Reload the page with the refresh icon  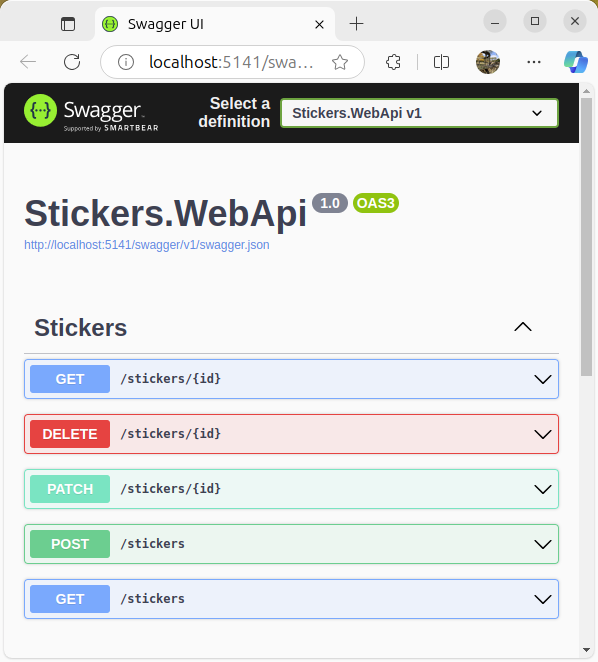pos(72,62)
